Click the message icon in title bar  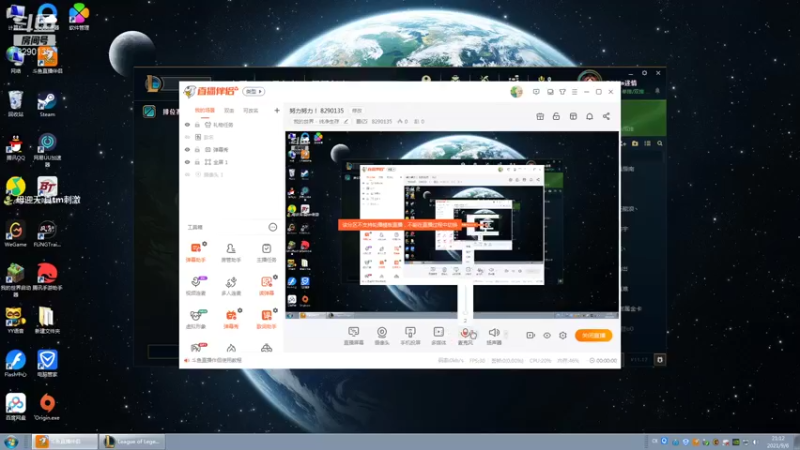[x=536, y=92]
